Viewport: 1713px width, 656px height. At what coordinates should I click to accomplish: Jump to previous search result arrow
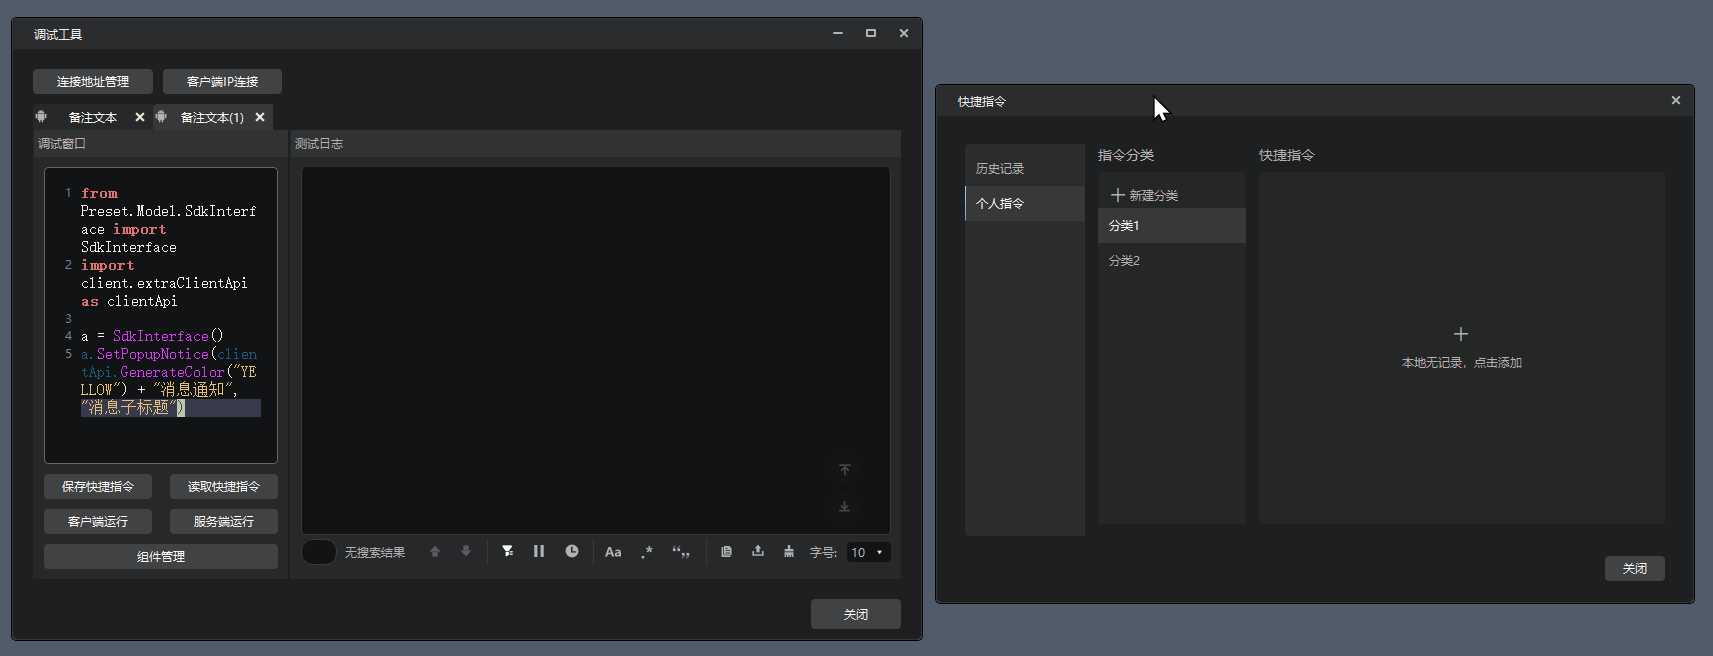point(435,551)
